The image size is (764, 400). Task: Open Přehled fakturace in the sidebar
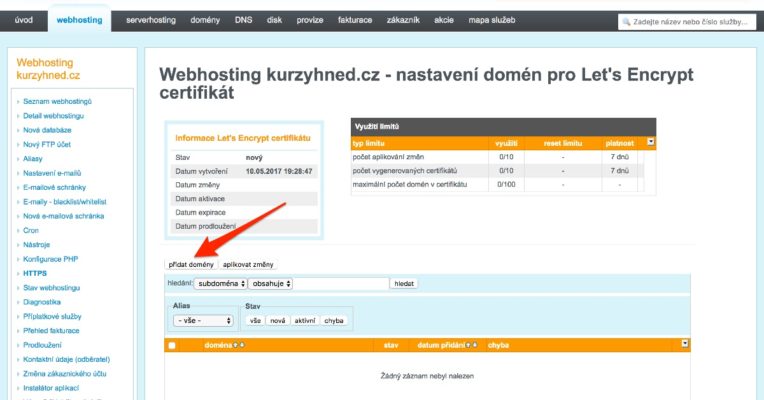coord(51,331)
